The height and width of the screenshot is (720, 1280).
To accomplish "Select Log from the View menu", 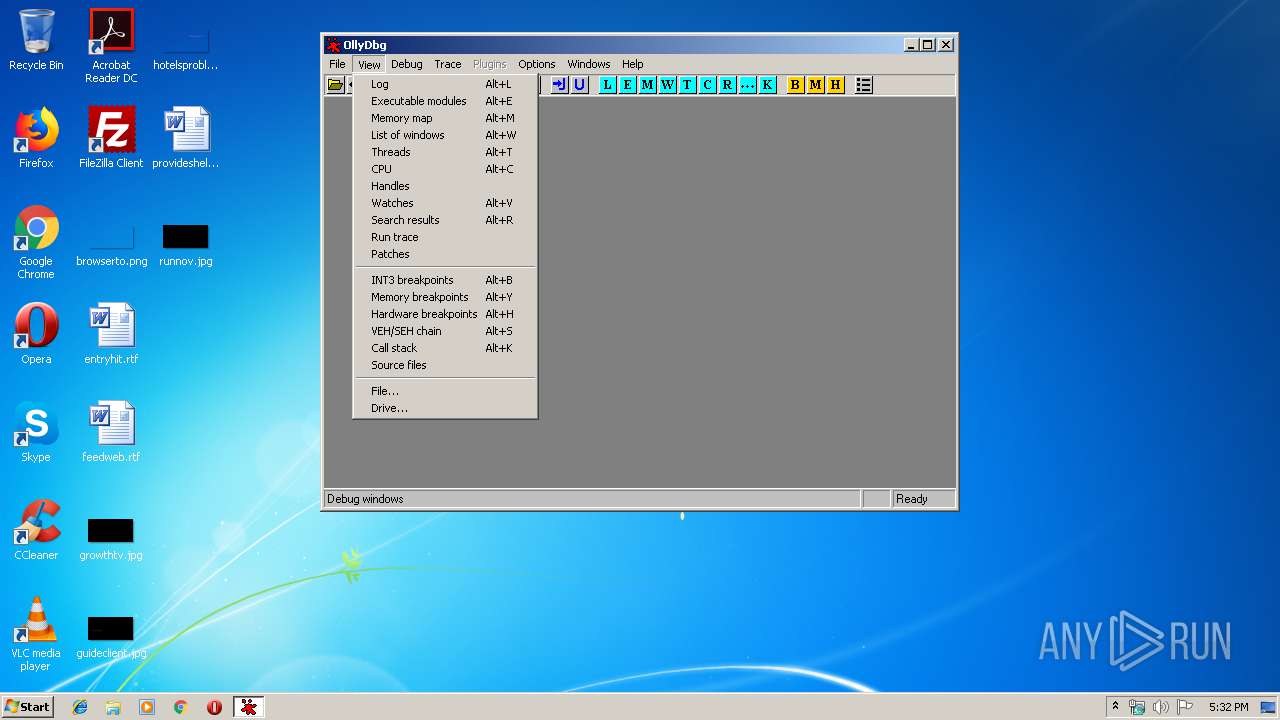I will [445, 84].
